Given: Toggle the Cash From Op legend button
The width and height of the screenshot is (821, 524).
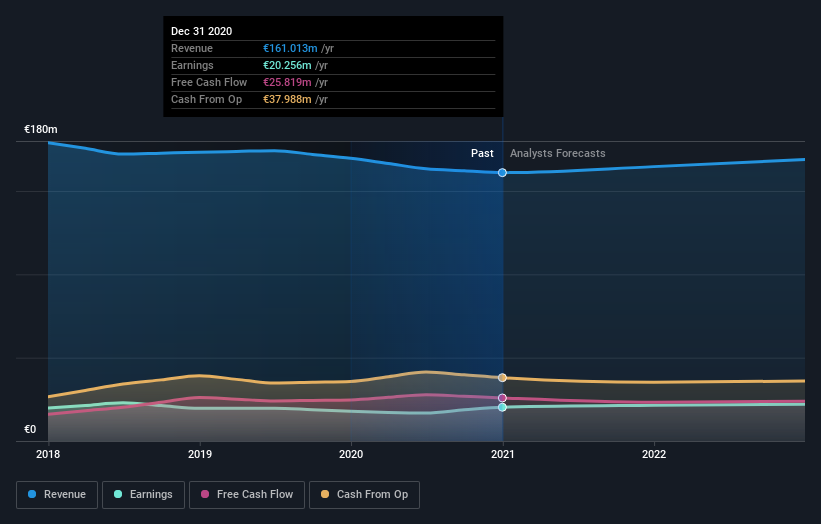Looking at the screenshot, I should 364,495.
